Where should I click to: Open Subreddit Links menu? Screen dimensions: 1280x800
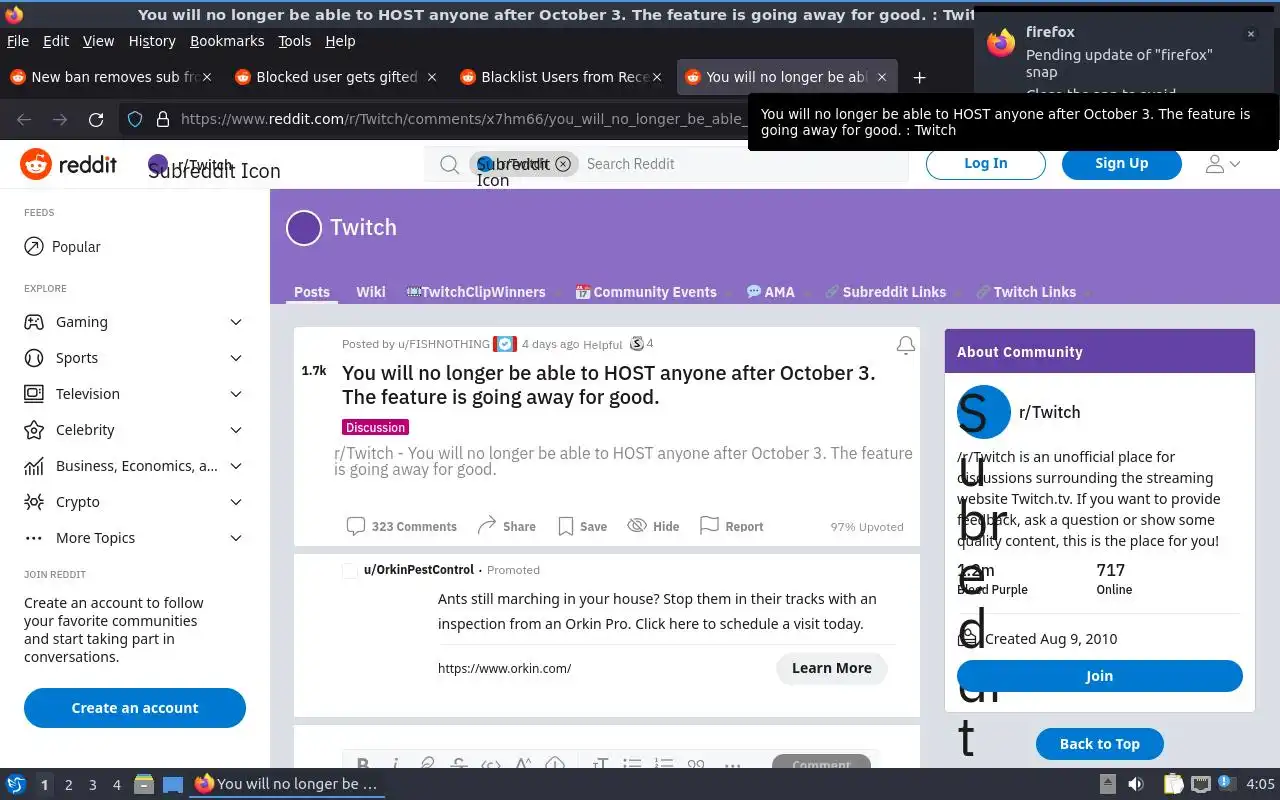tap(885, 292)
